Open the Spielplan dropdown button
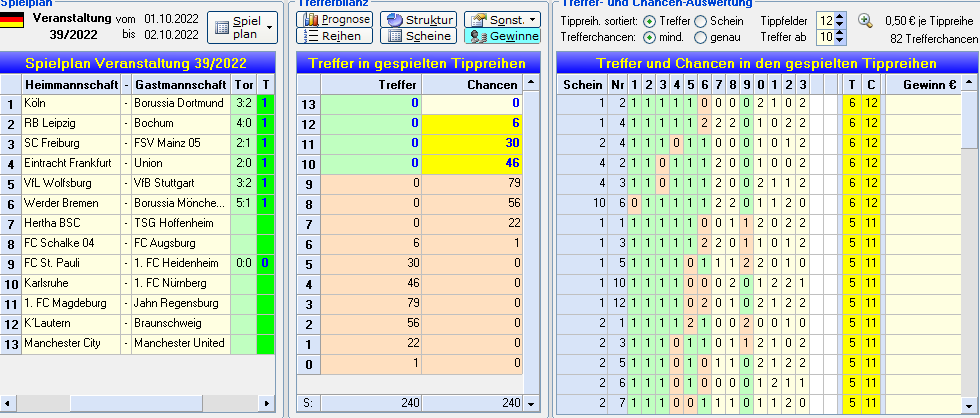980x418 pixels. (x=242, y=27)
